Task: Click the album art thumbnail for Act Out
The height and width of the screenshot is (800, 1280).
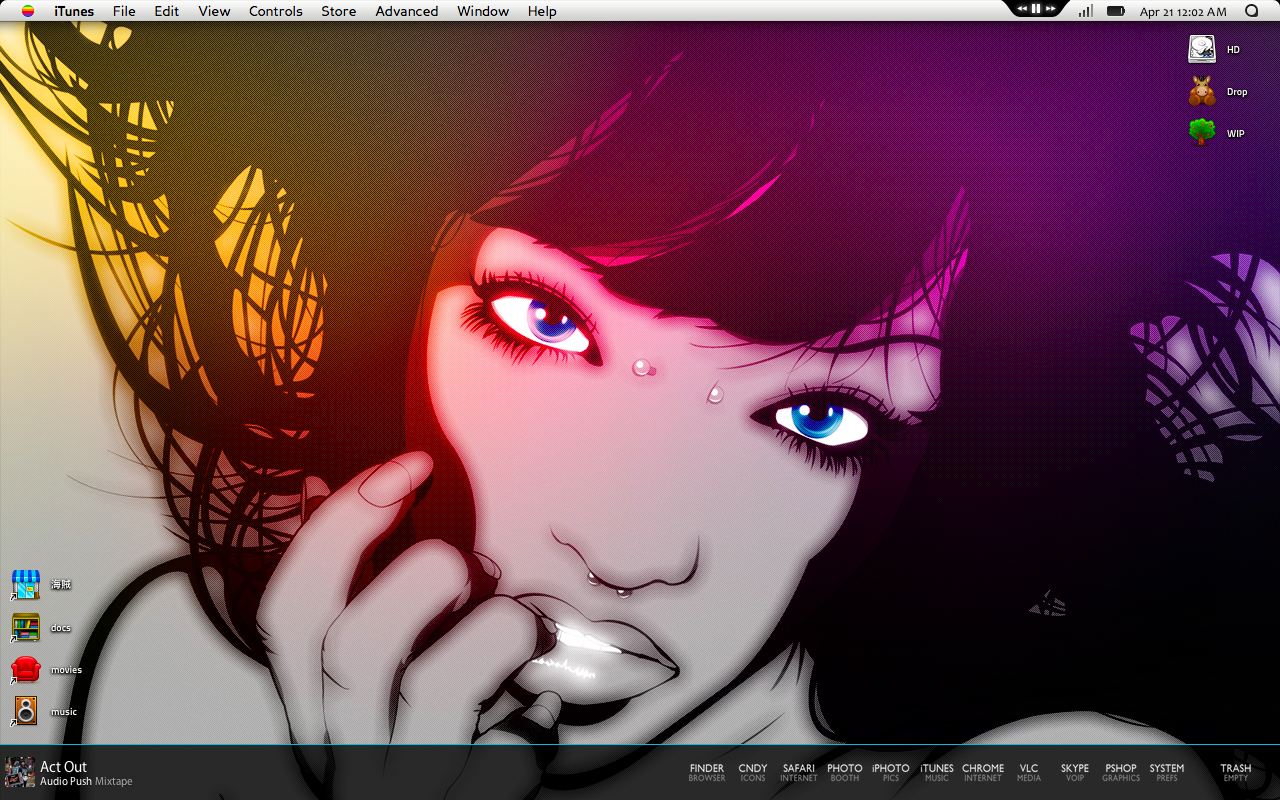Action: point(20,772)
